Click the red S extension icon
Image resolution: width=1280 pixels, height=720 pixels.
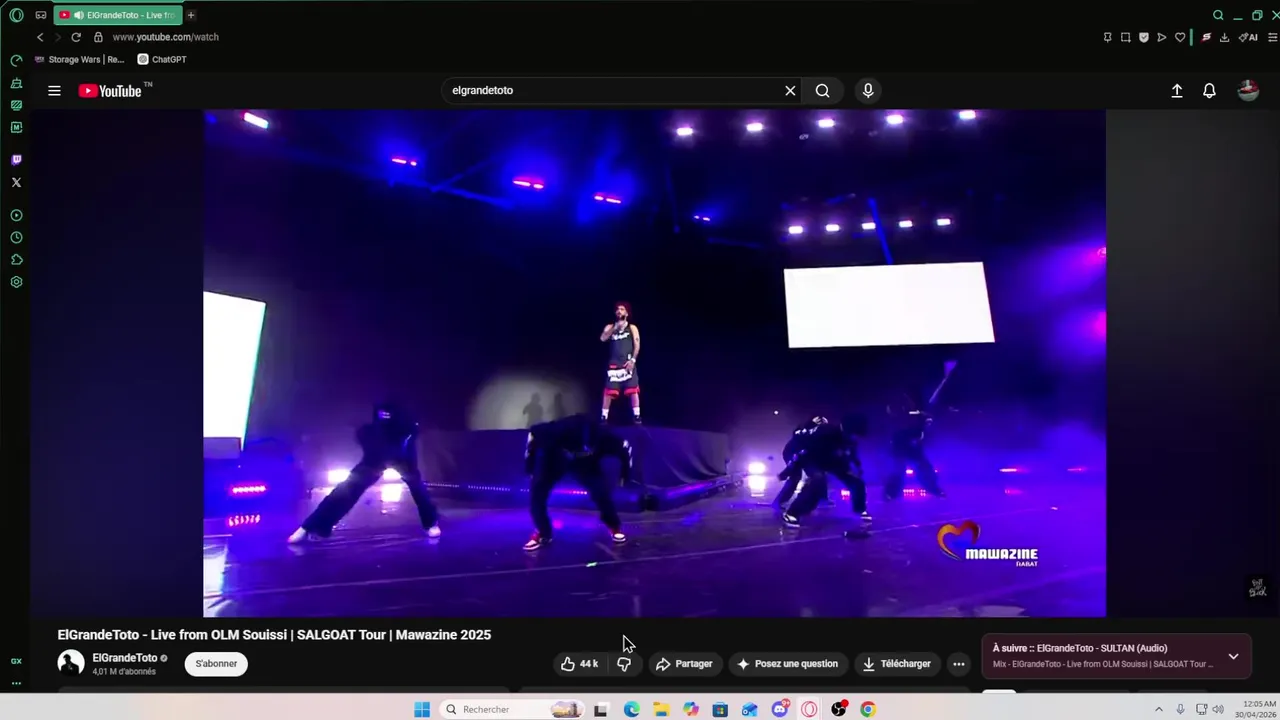(1206, 37)
